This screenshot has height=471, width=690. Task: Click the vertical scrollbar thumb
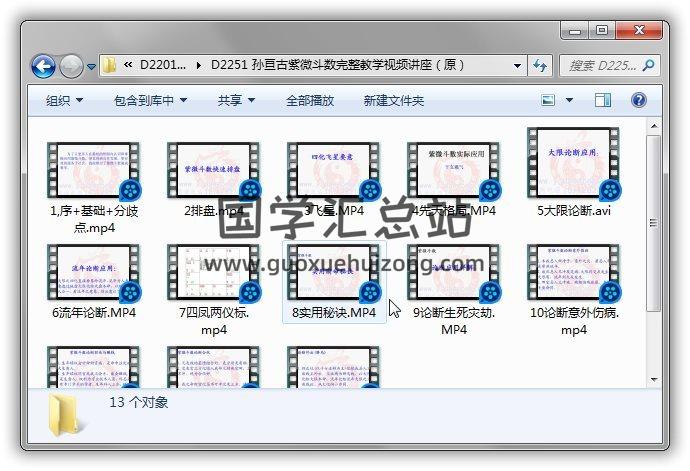(654, 223)
